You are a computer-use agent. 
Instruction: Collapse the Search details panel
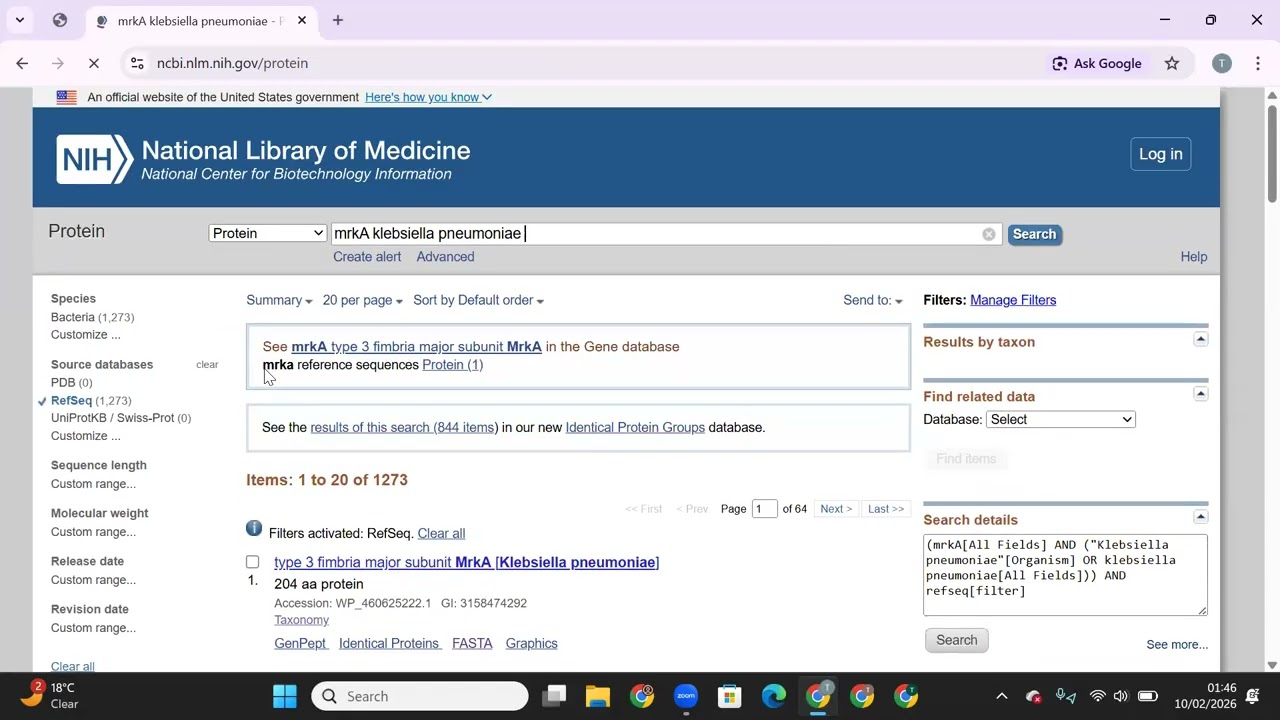tap(1200, 517)
